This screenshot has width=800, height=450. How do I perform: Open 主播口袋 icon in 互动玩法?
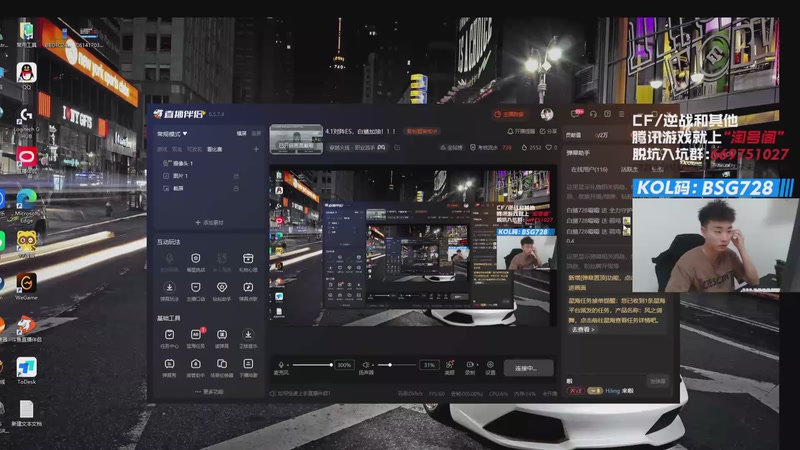[x=195, y=291]
